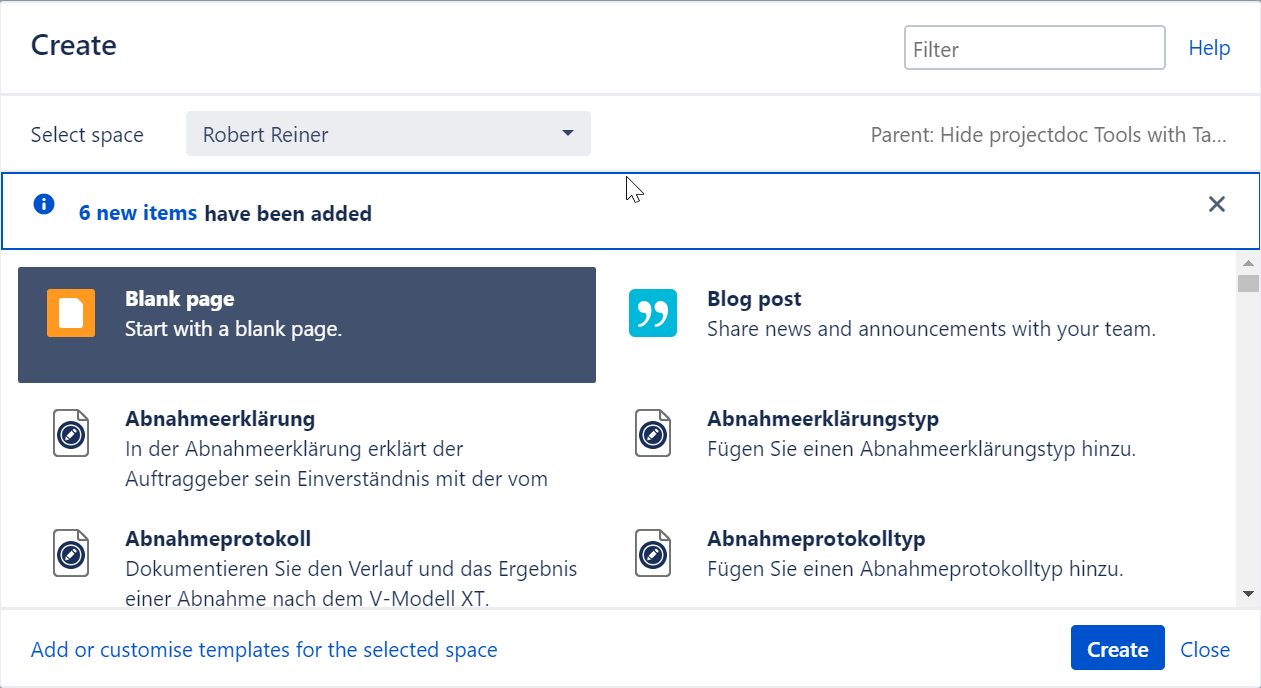Click the Abnahmeprotokolltyp document icon
The width and height of the screenshot is (1261, 688).
[x=652, y=553]
